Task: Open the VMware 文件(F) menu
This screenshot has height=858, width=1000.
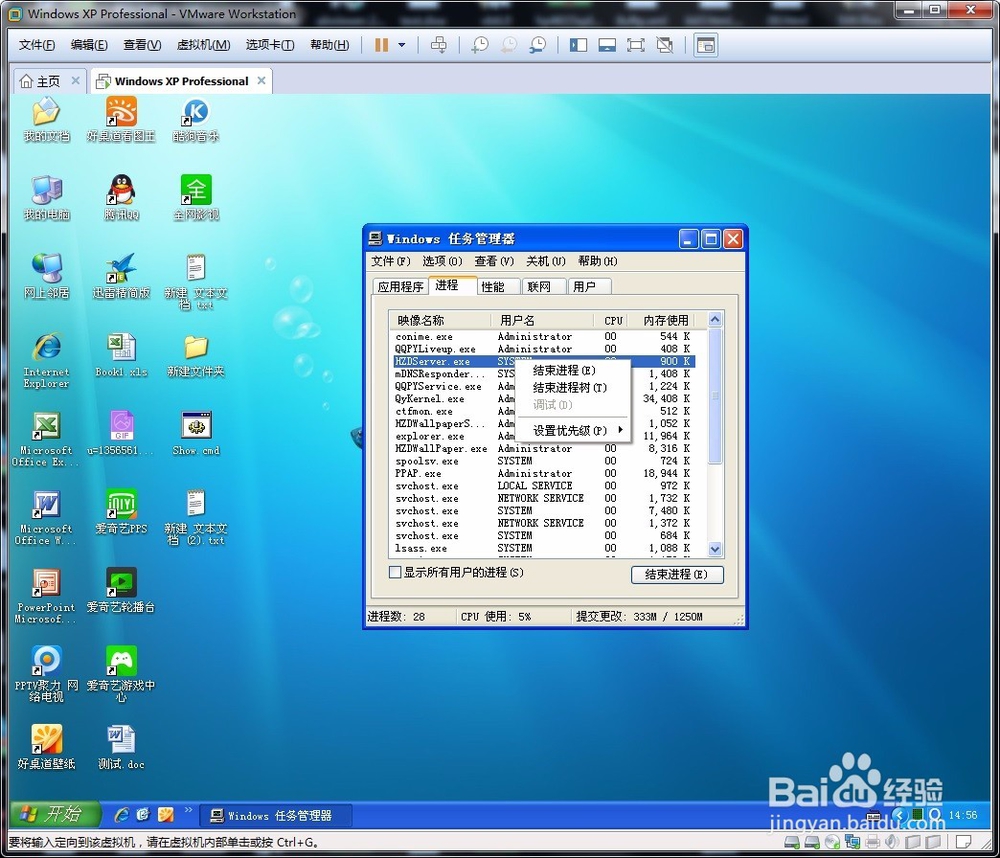Action: click(37, 45)
